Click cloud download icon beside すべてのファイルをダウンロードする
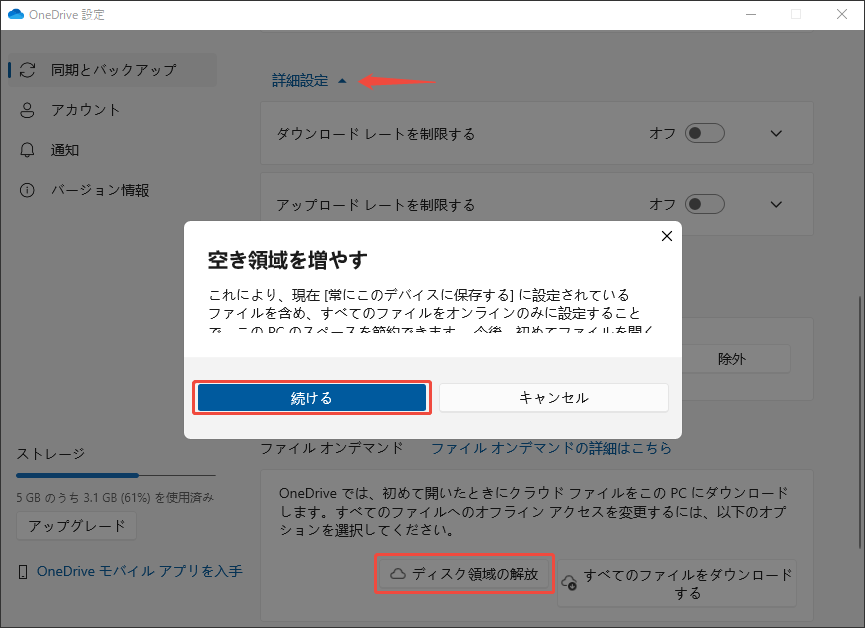Screen dimensions: 865x628 (x=569, y=583)
